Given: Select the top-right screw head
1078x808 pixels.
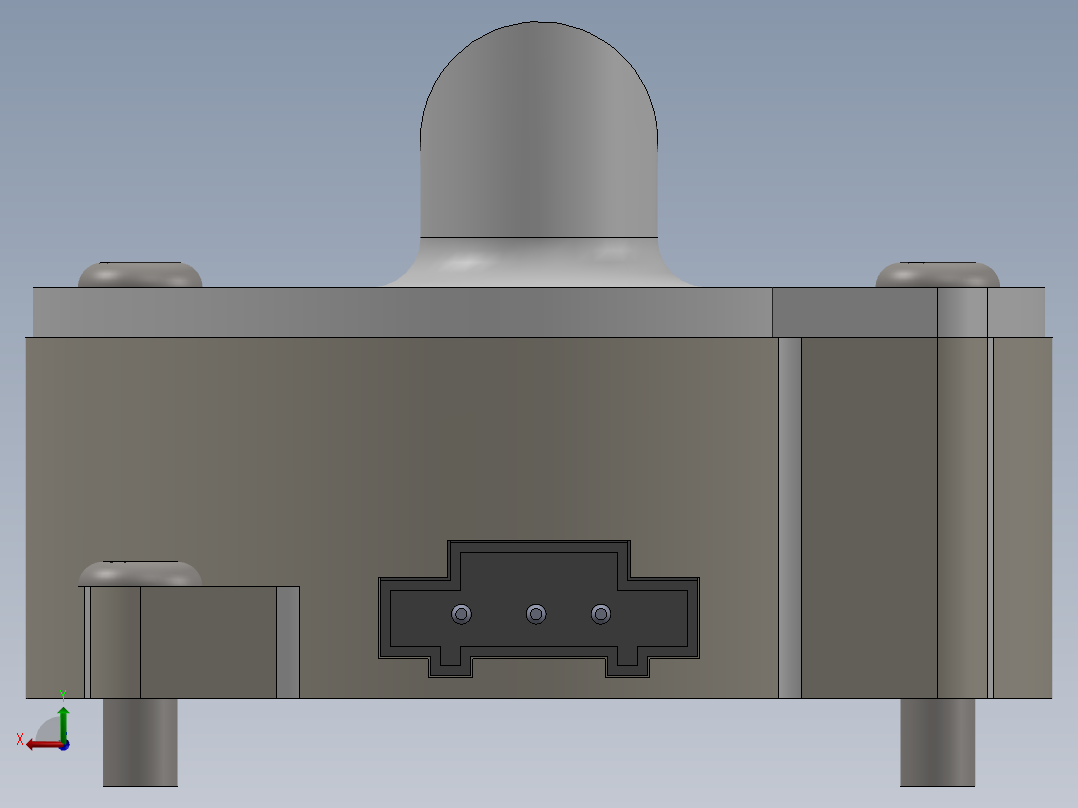Looking at the screenshot, I should point(938,274).
